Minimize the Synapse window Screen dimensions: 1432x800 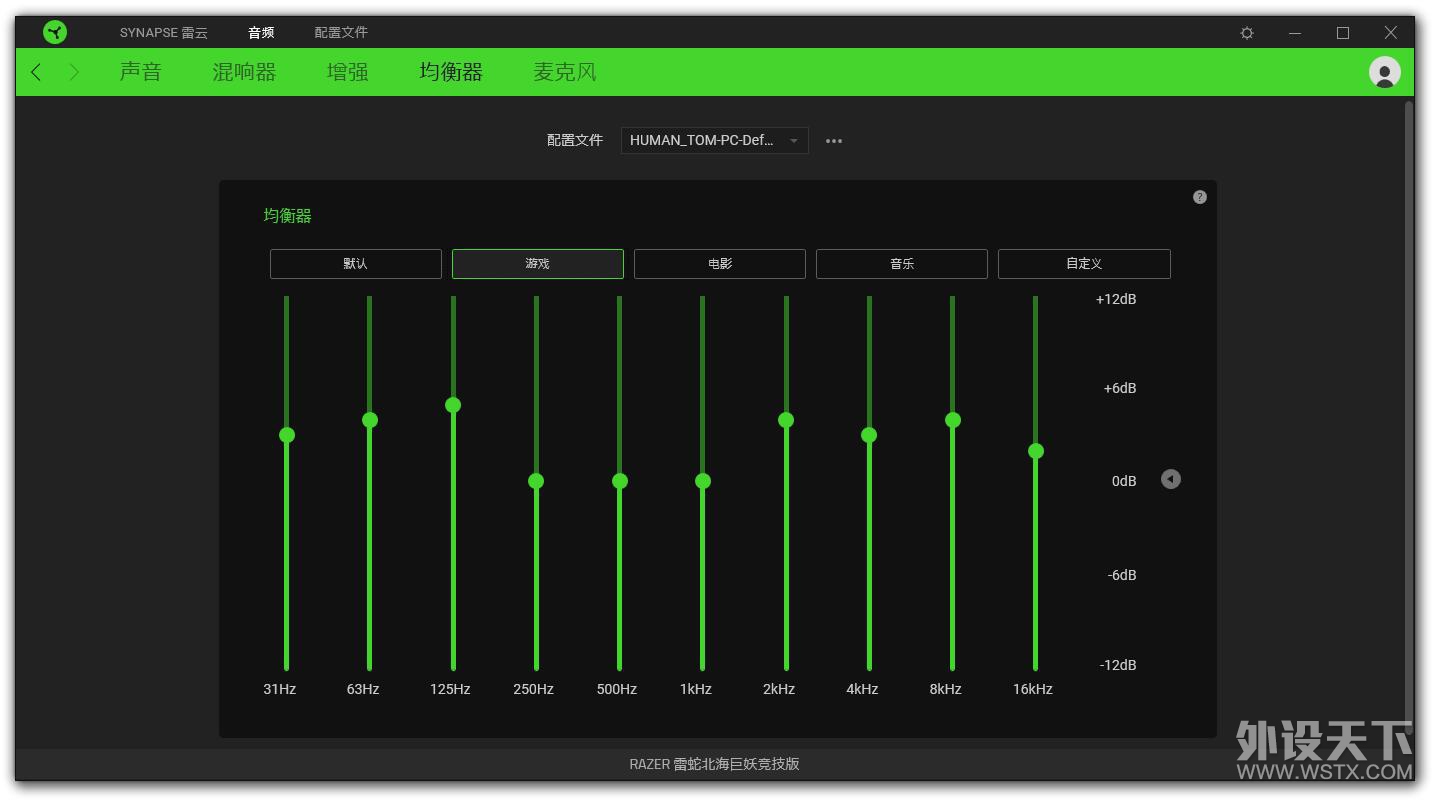click(1295, 33)
